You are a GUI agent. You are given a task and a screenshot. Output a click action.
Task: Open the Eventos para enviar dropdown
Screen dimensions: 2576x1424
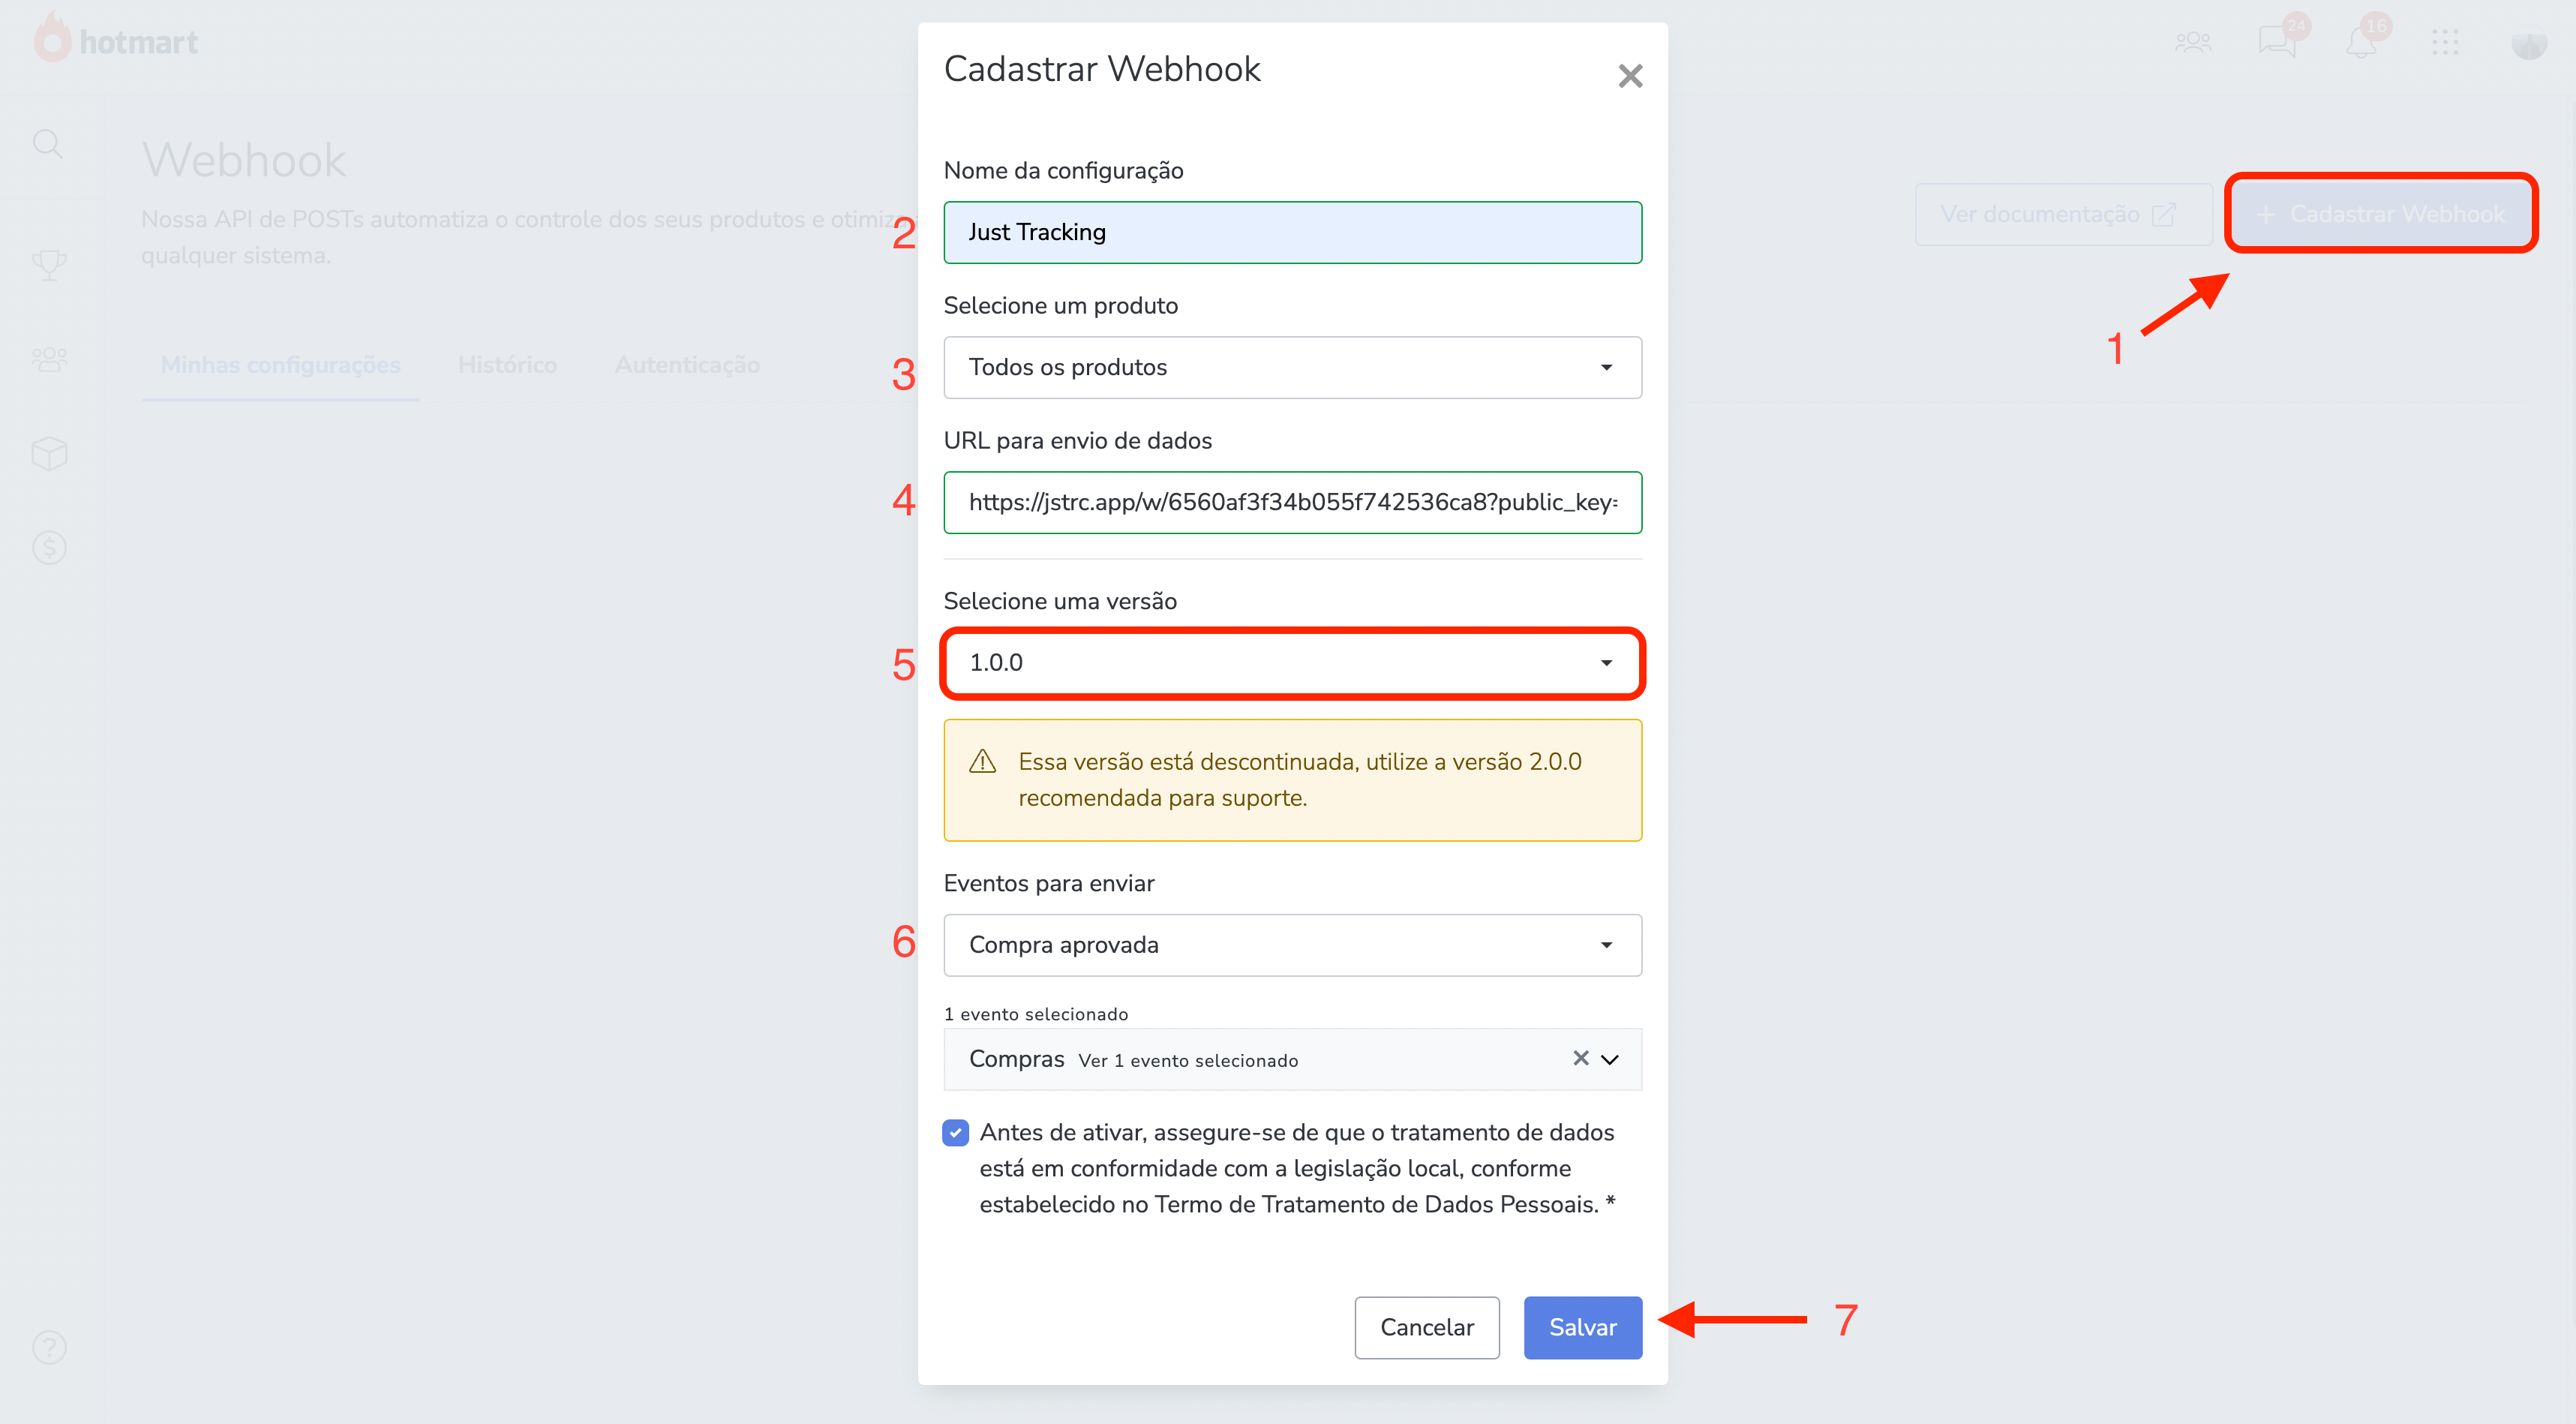1292,944
